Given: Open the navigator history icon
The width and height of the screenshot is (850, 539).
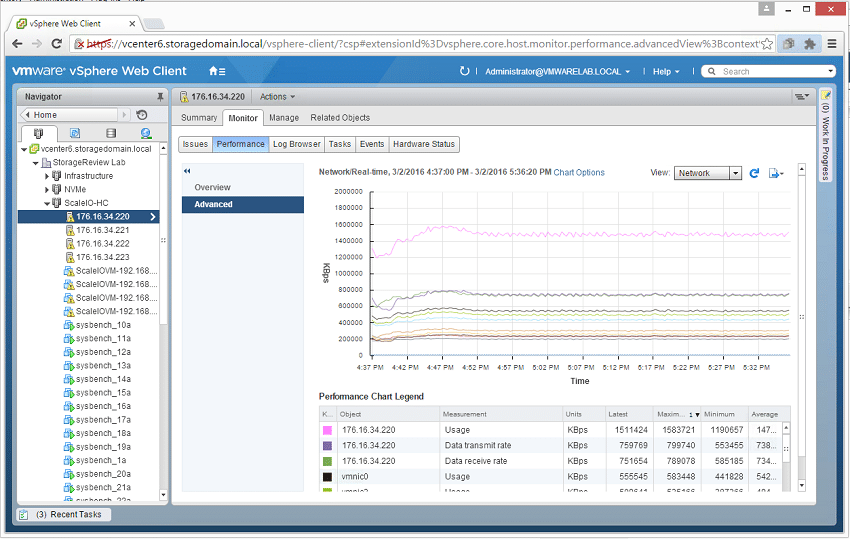Looking at the screenshot, I should coord(142,115).
